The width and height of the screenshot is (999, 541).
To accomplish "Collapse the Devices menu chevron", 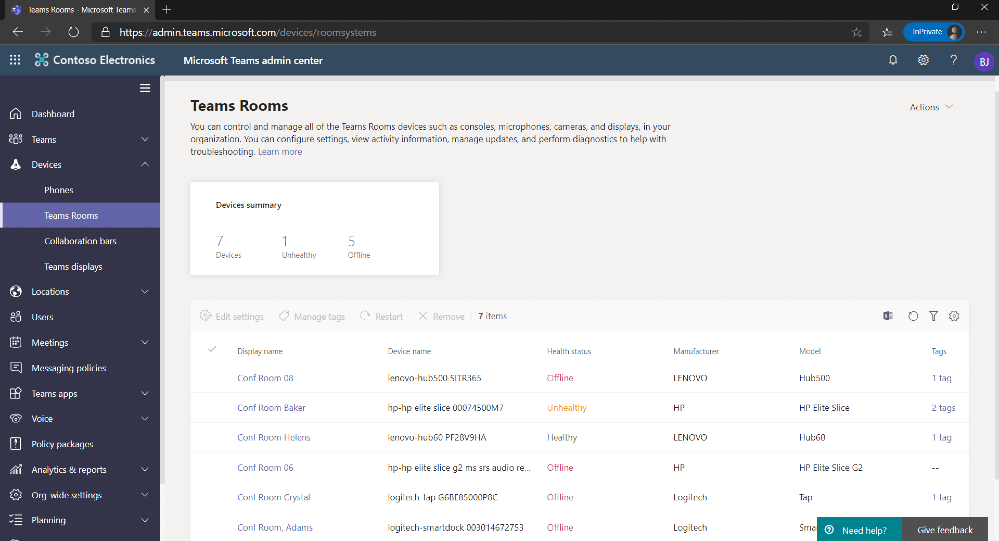I will pyautogui.click(x=145, y=164).
